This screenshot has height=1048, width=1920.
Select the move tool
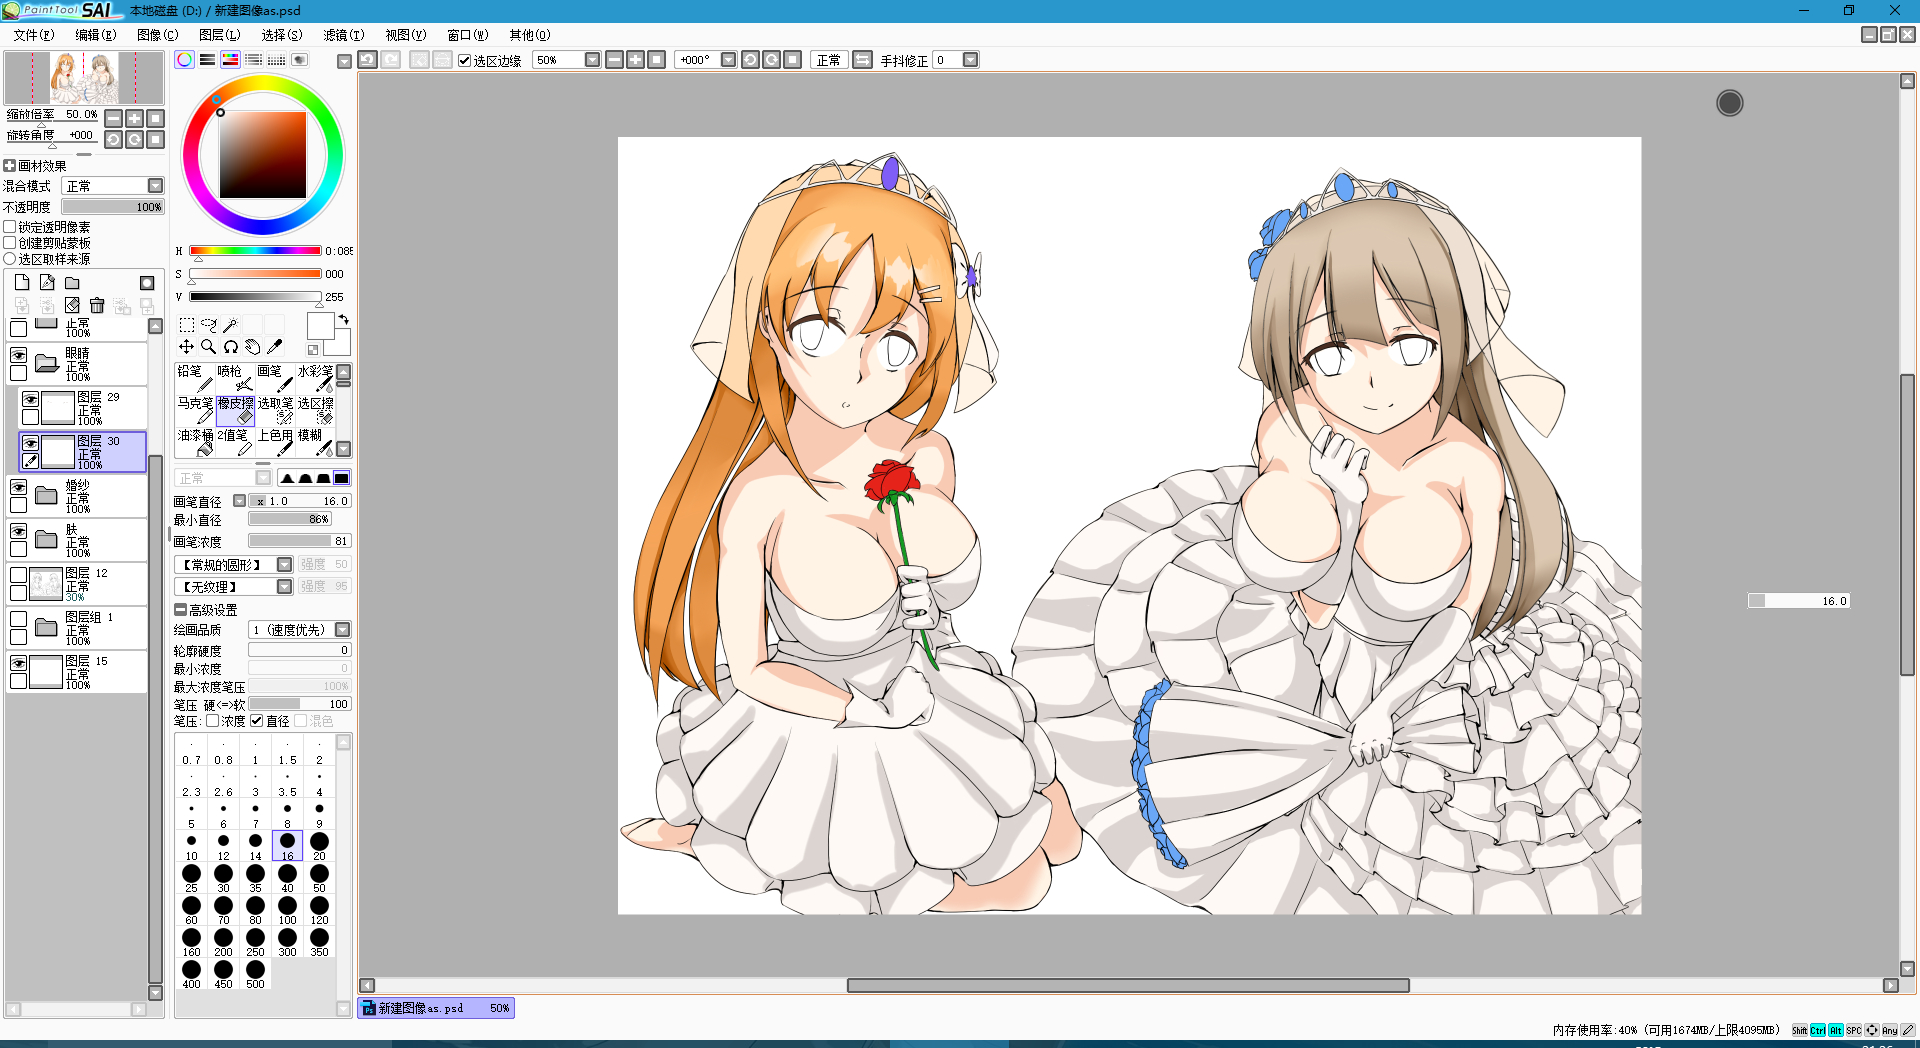(x=187, y=347)
